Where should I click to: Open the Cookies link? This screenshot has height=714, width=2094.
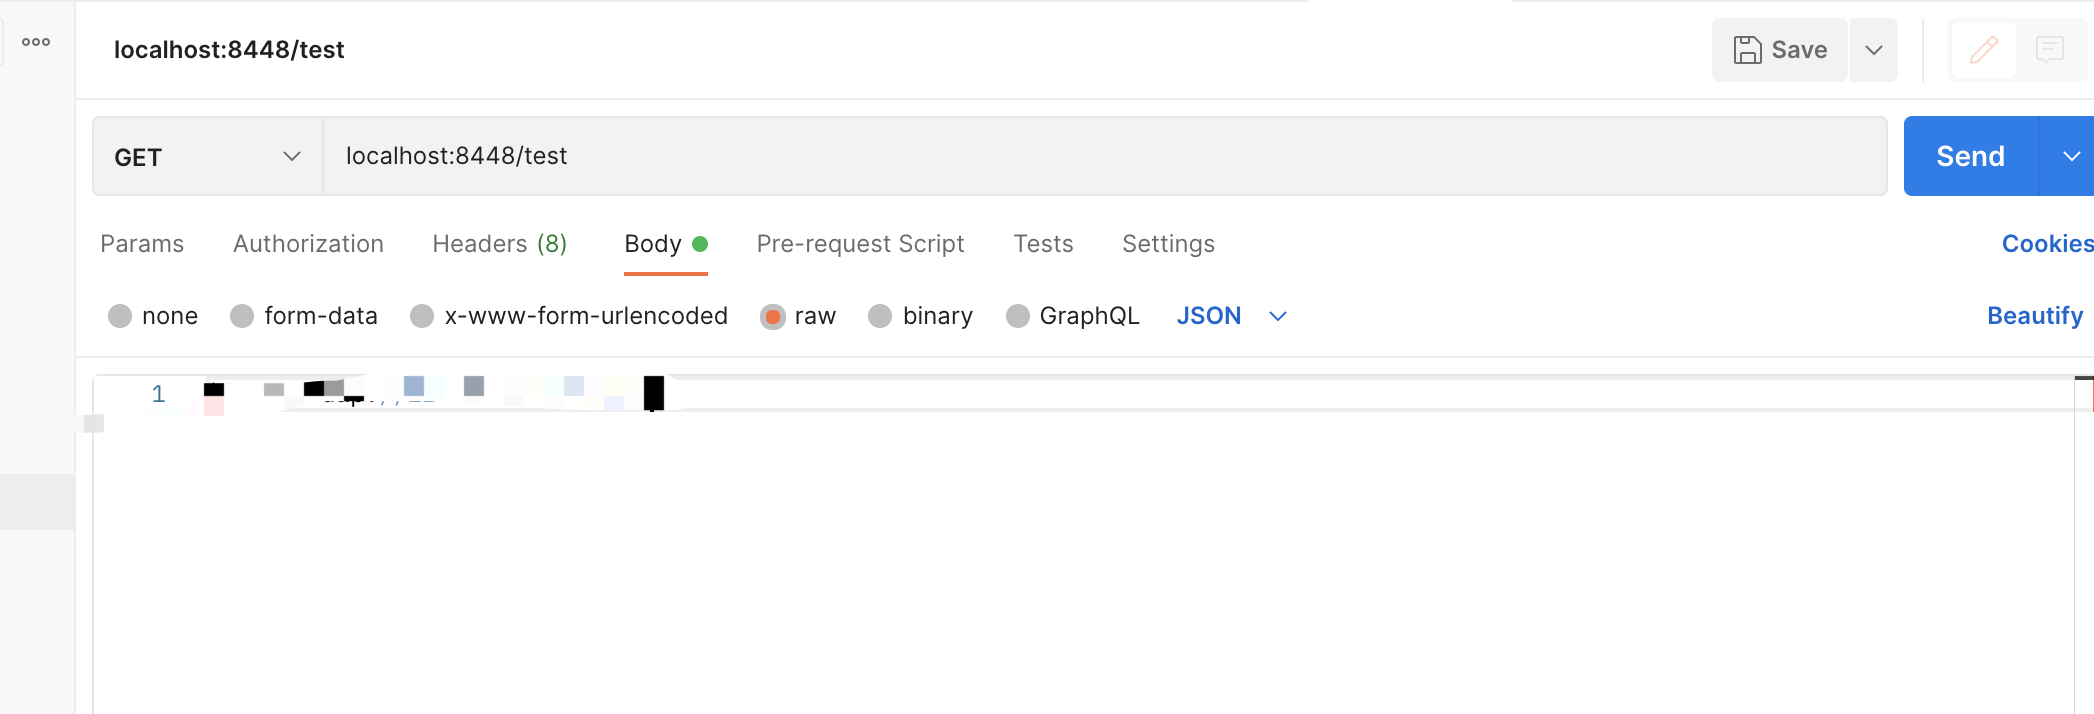(2046, 244)
